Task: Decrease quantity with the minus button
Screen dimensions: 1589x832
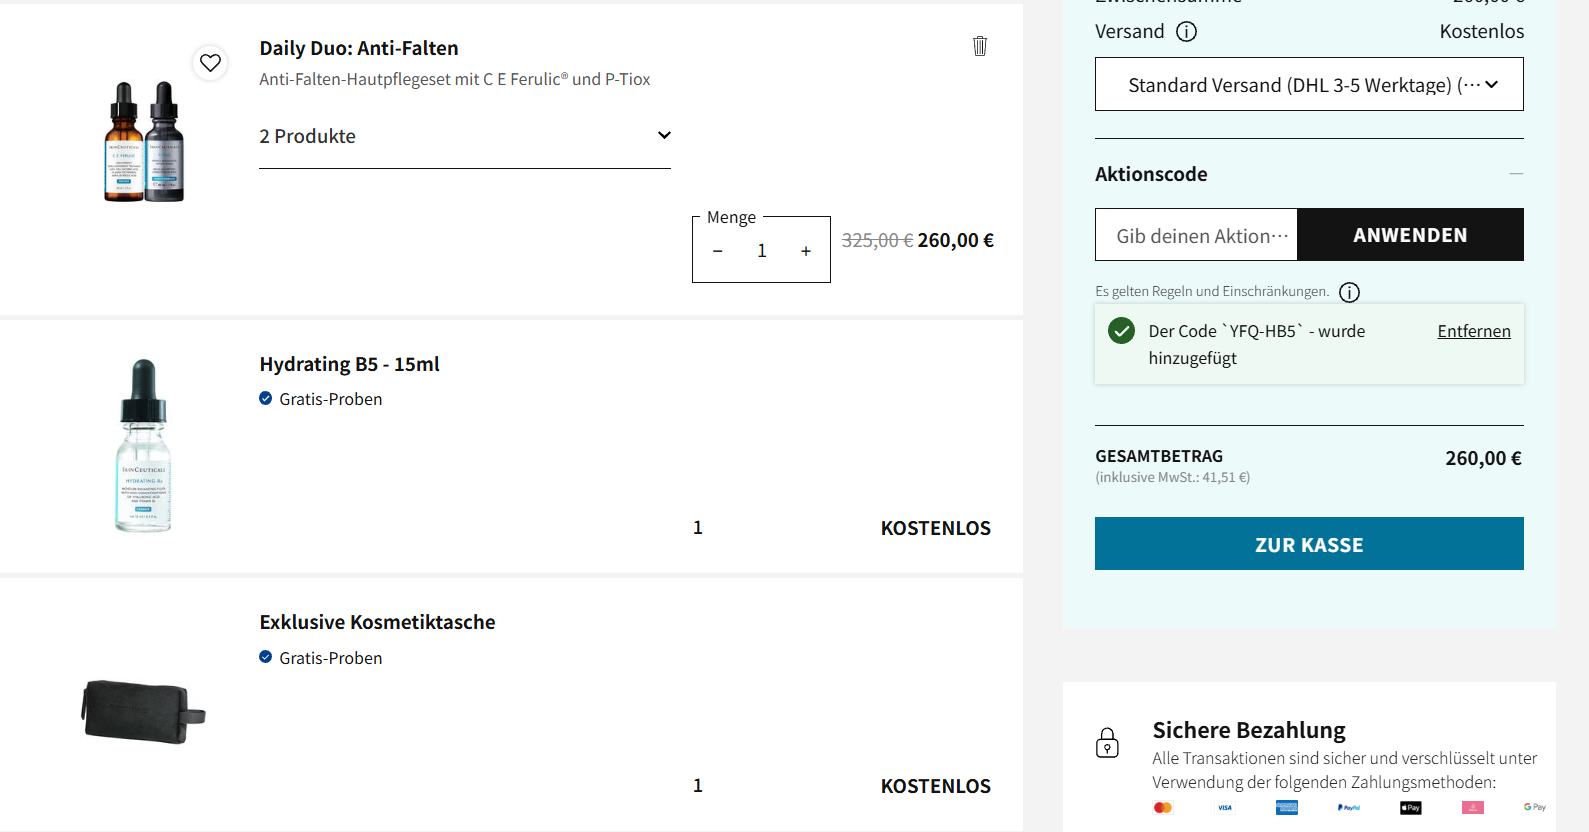Action: click(x=718, y=251)
